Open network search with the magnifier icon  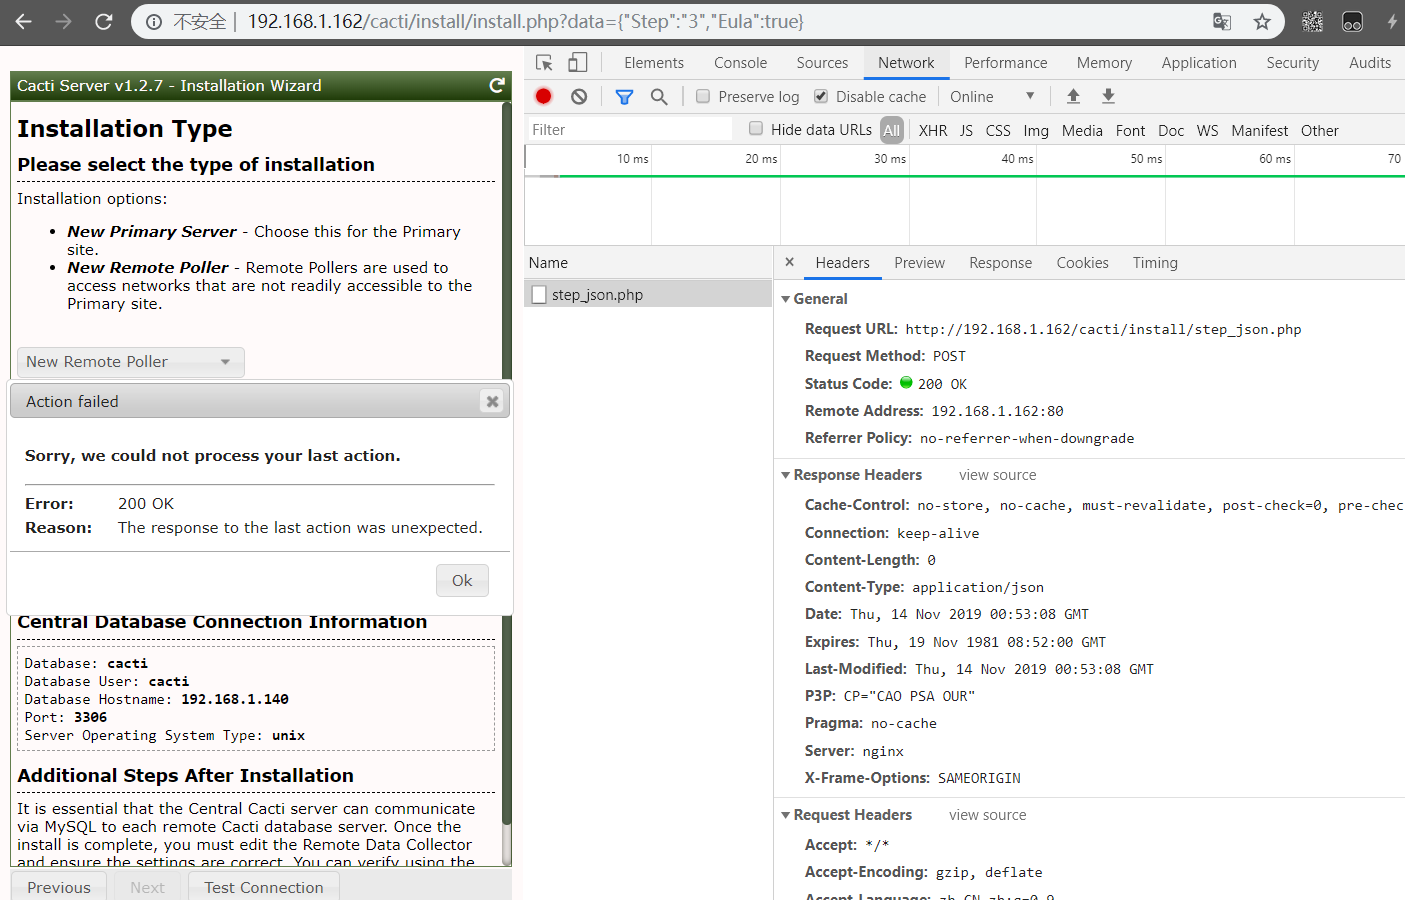coord(658,97)
